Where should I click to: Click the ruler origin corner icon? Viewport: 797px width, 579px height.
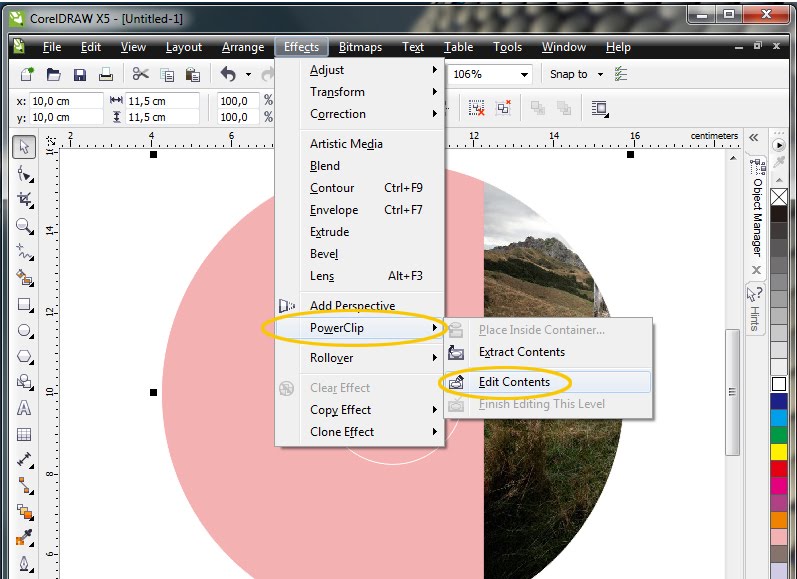pos(50,140)
